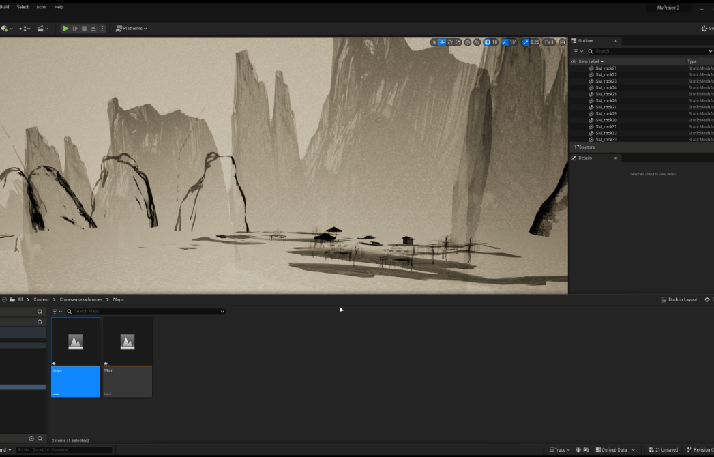
Task: Focus the Outliner search field
Action: pyautogui.click(x=650, y=51)
